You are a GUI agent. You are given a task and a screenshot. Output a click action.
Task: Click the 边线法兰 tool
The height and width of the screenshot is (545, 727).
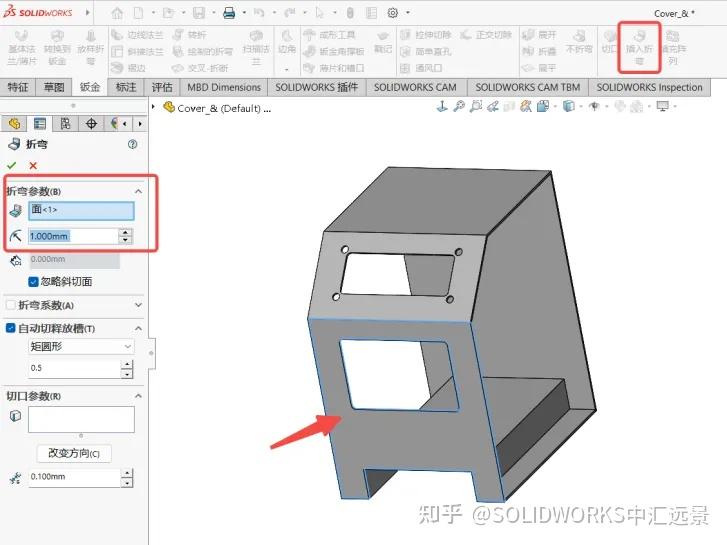click(138, 35)
